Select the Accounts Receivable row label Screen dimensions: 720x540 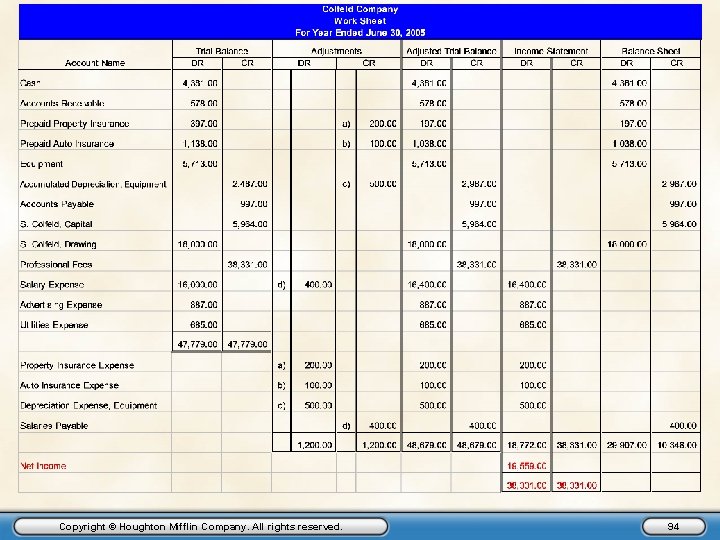(62, 103)
